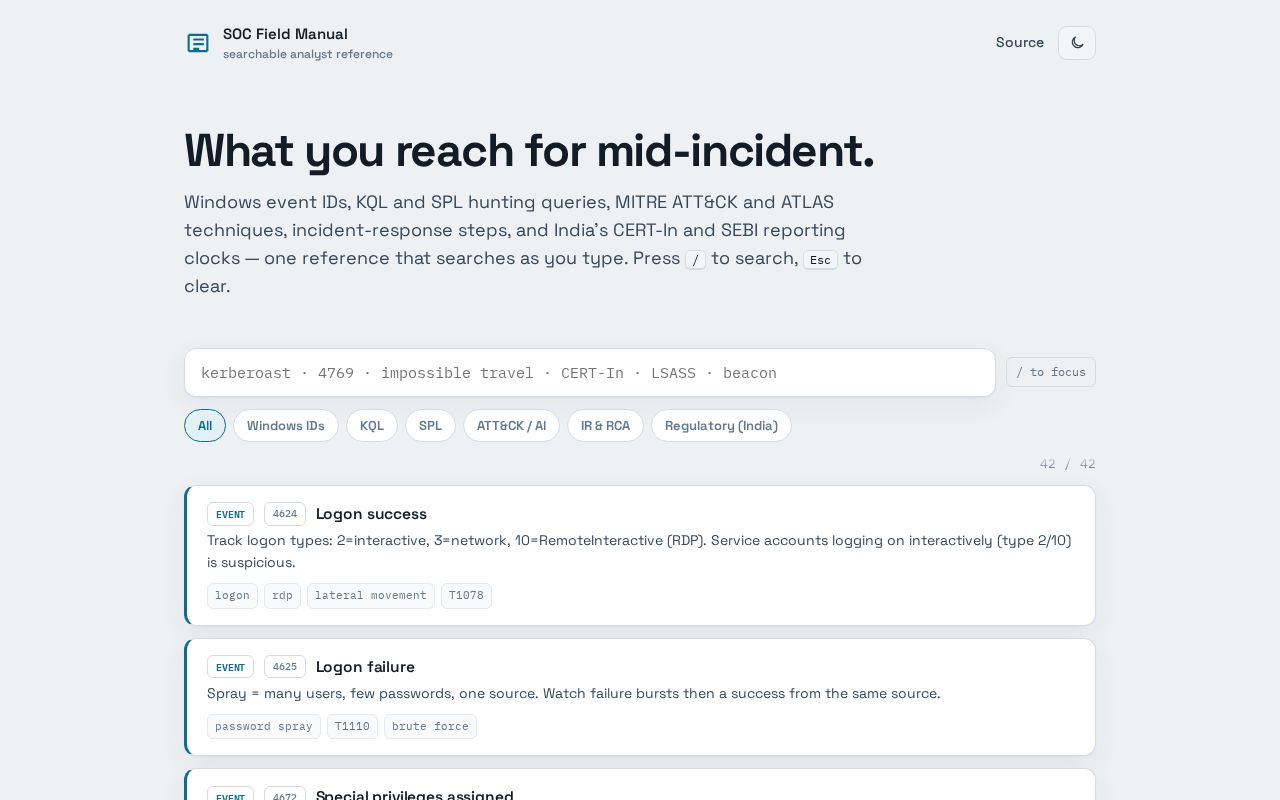Click the 'lateral movement' tag
Image resolution: width=1280 pixels, height=800 pixels.
pos(371,596)
